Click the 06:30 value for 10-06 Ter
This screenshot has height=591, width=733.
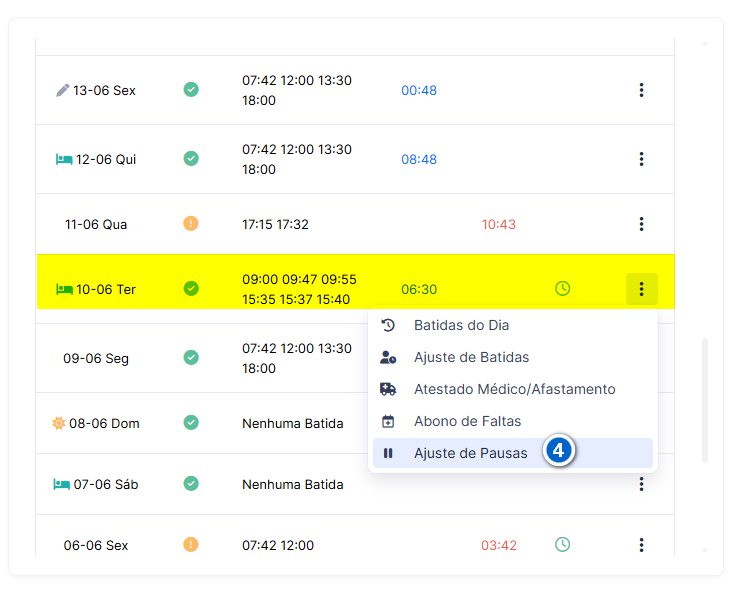[x=419, y=289]
